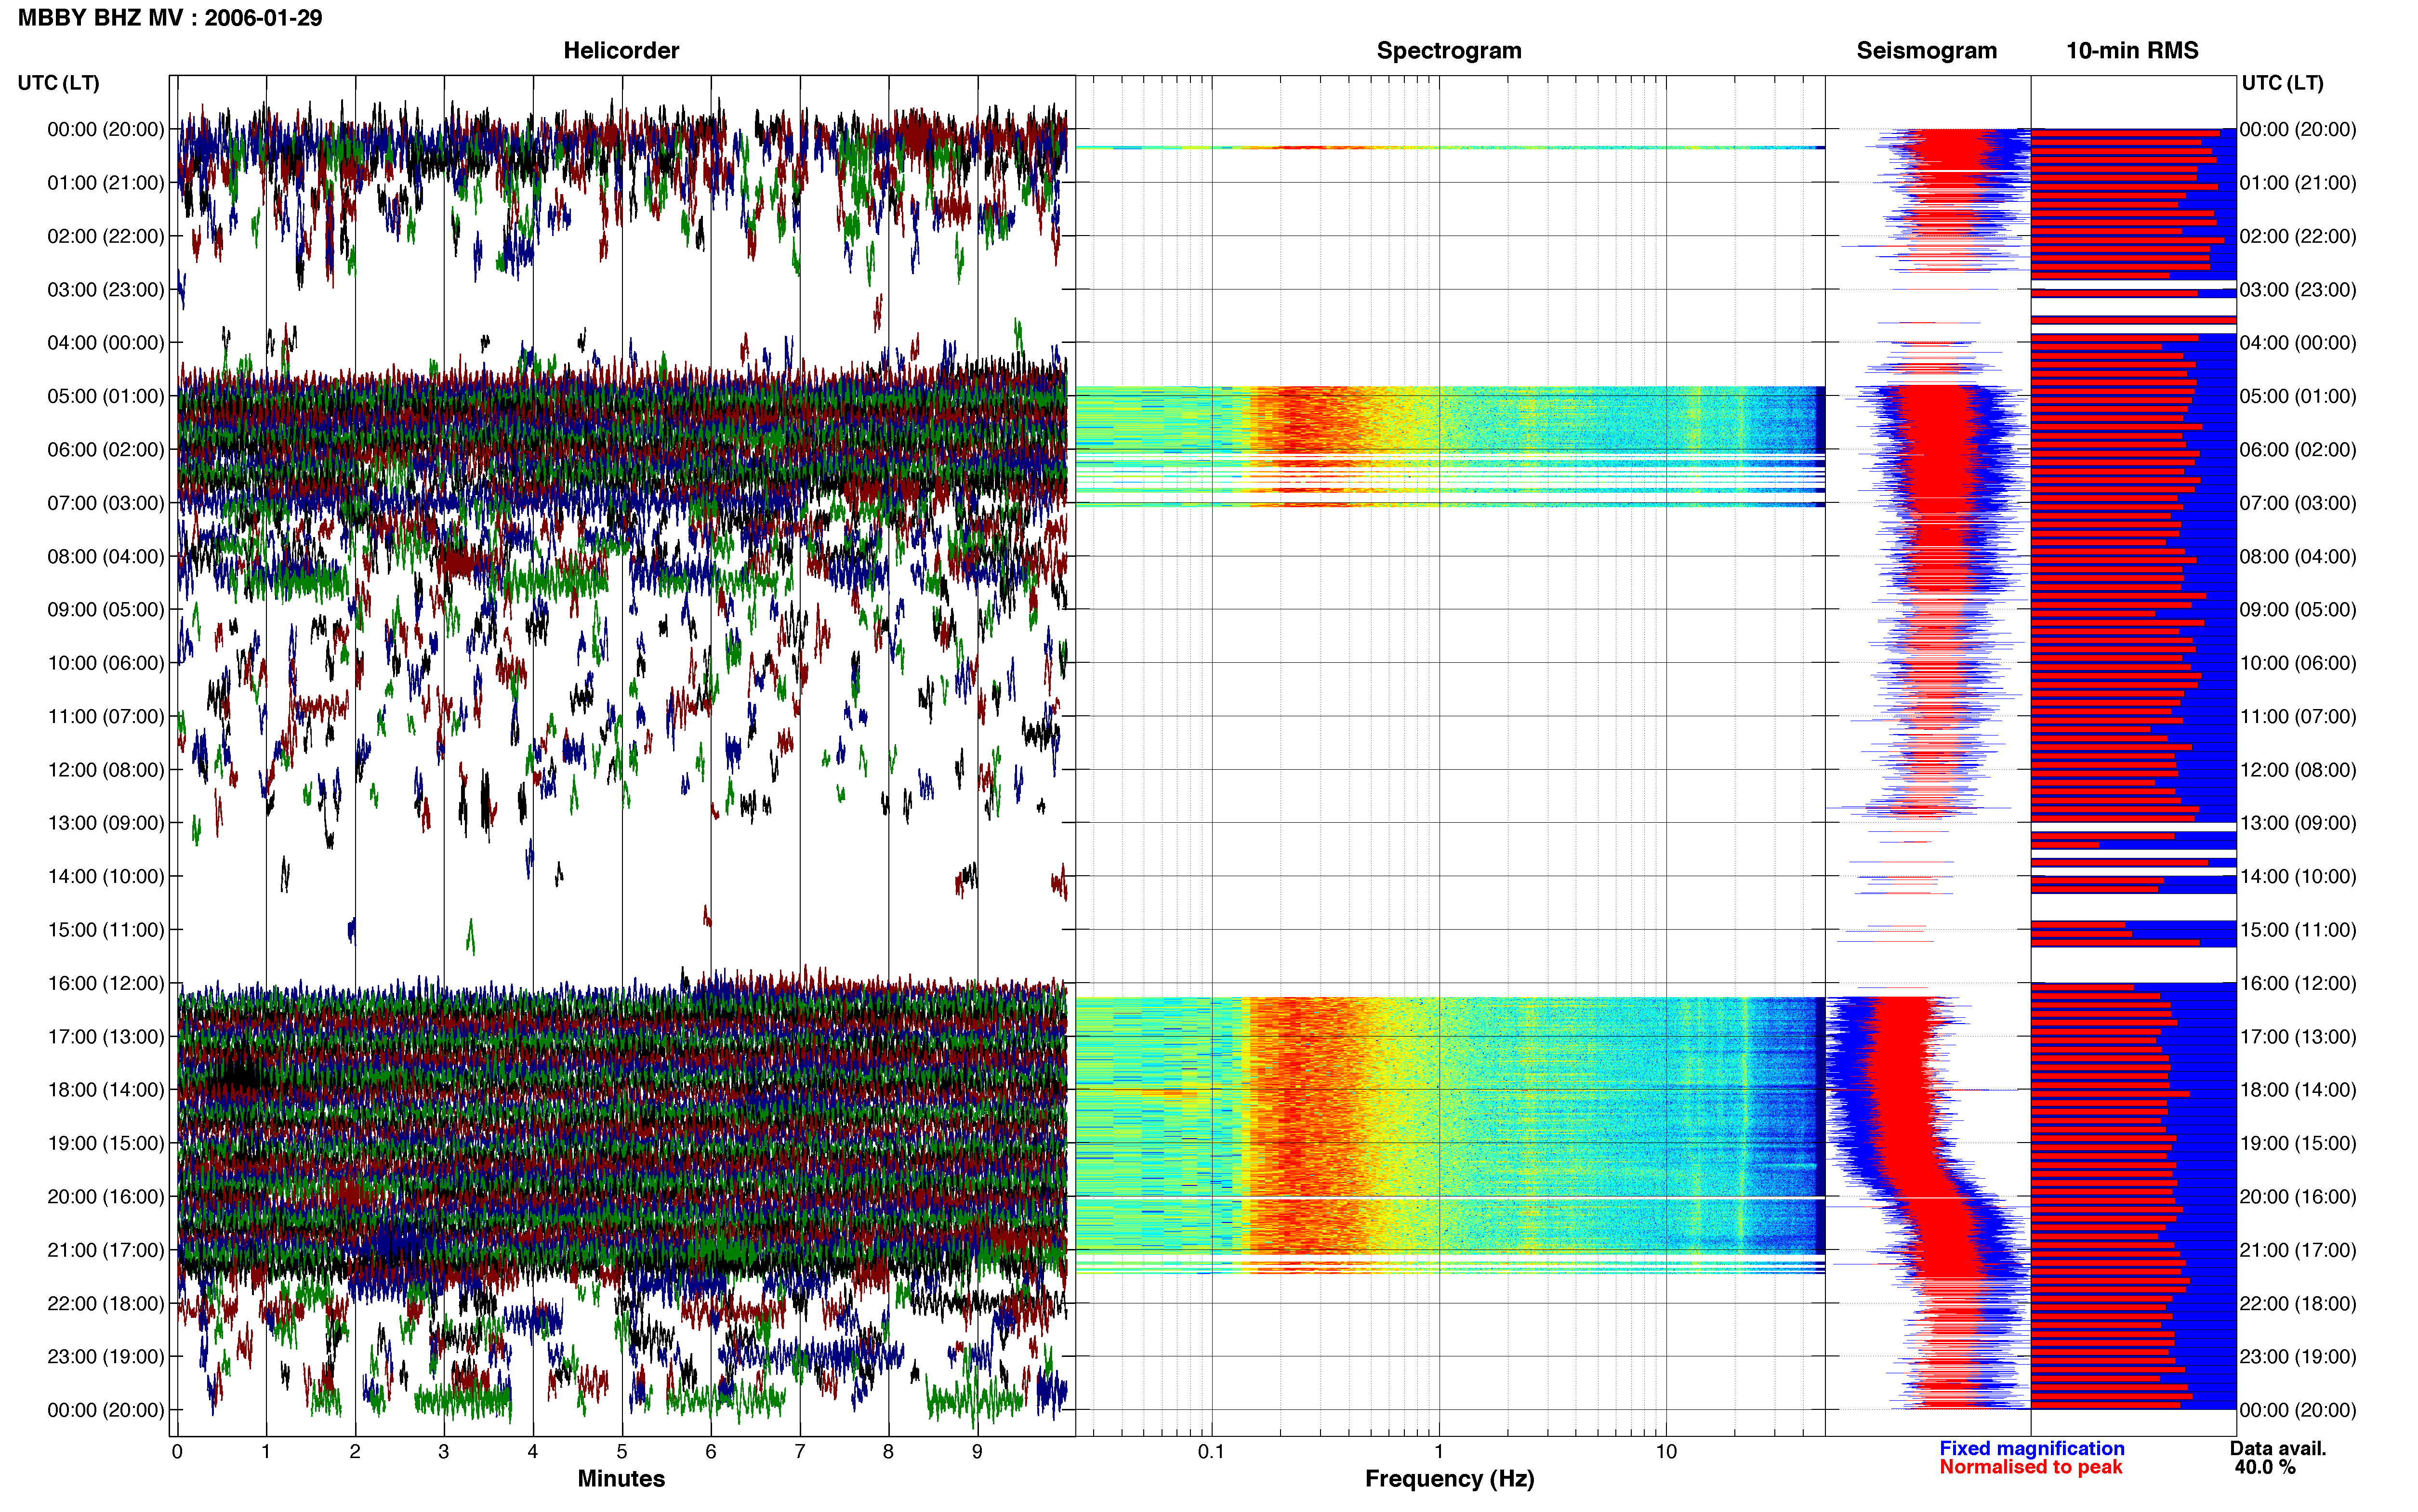2418x1512 pixels.
Task: Click '0.1' tick on frequency axis
Action: click(1211, 1451)
